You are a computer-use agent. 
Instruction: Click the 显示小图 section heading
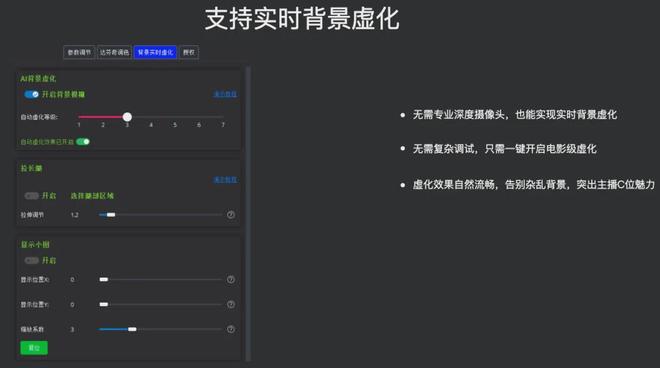coord(35,245)
